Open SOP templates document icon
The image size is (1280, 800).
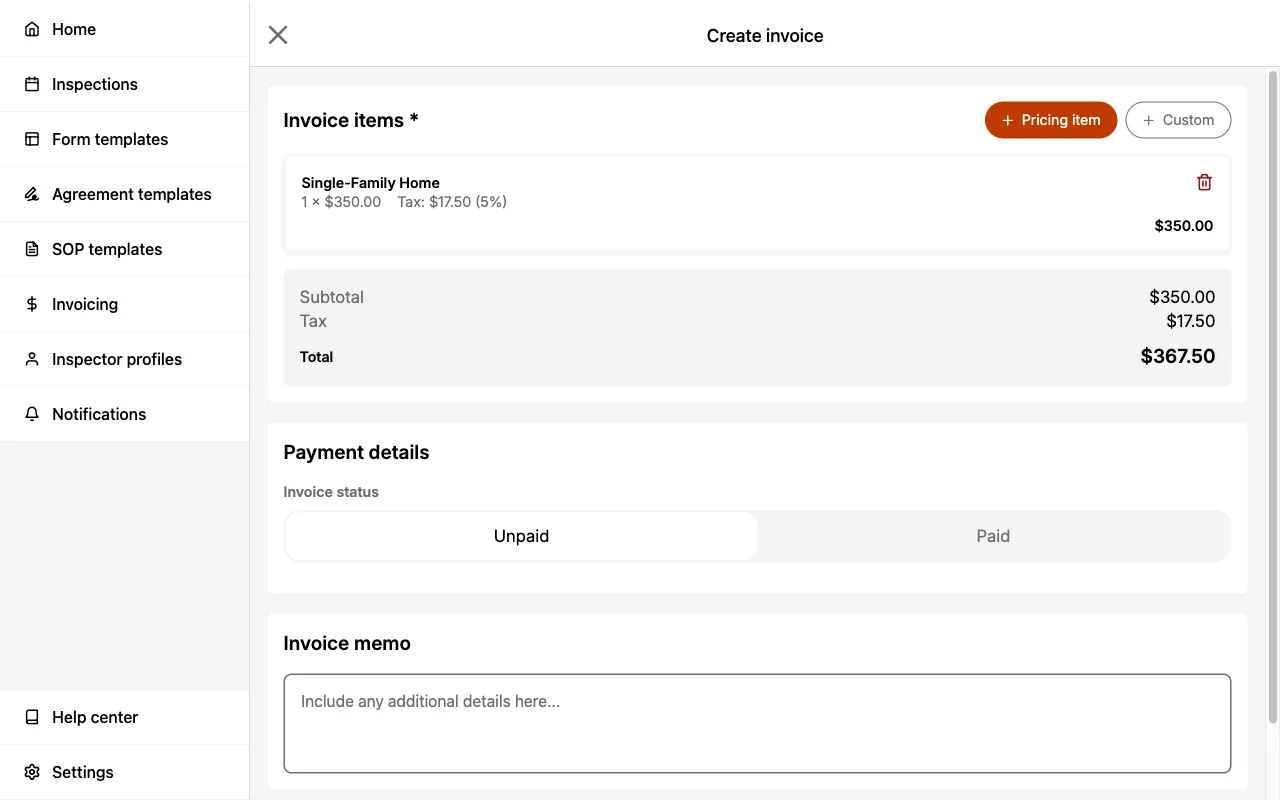pos(31,249)
